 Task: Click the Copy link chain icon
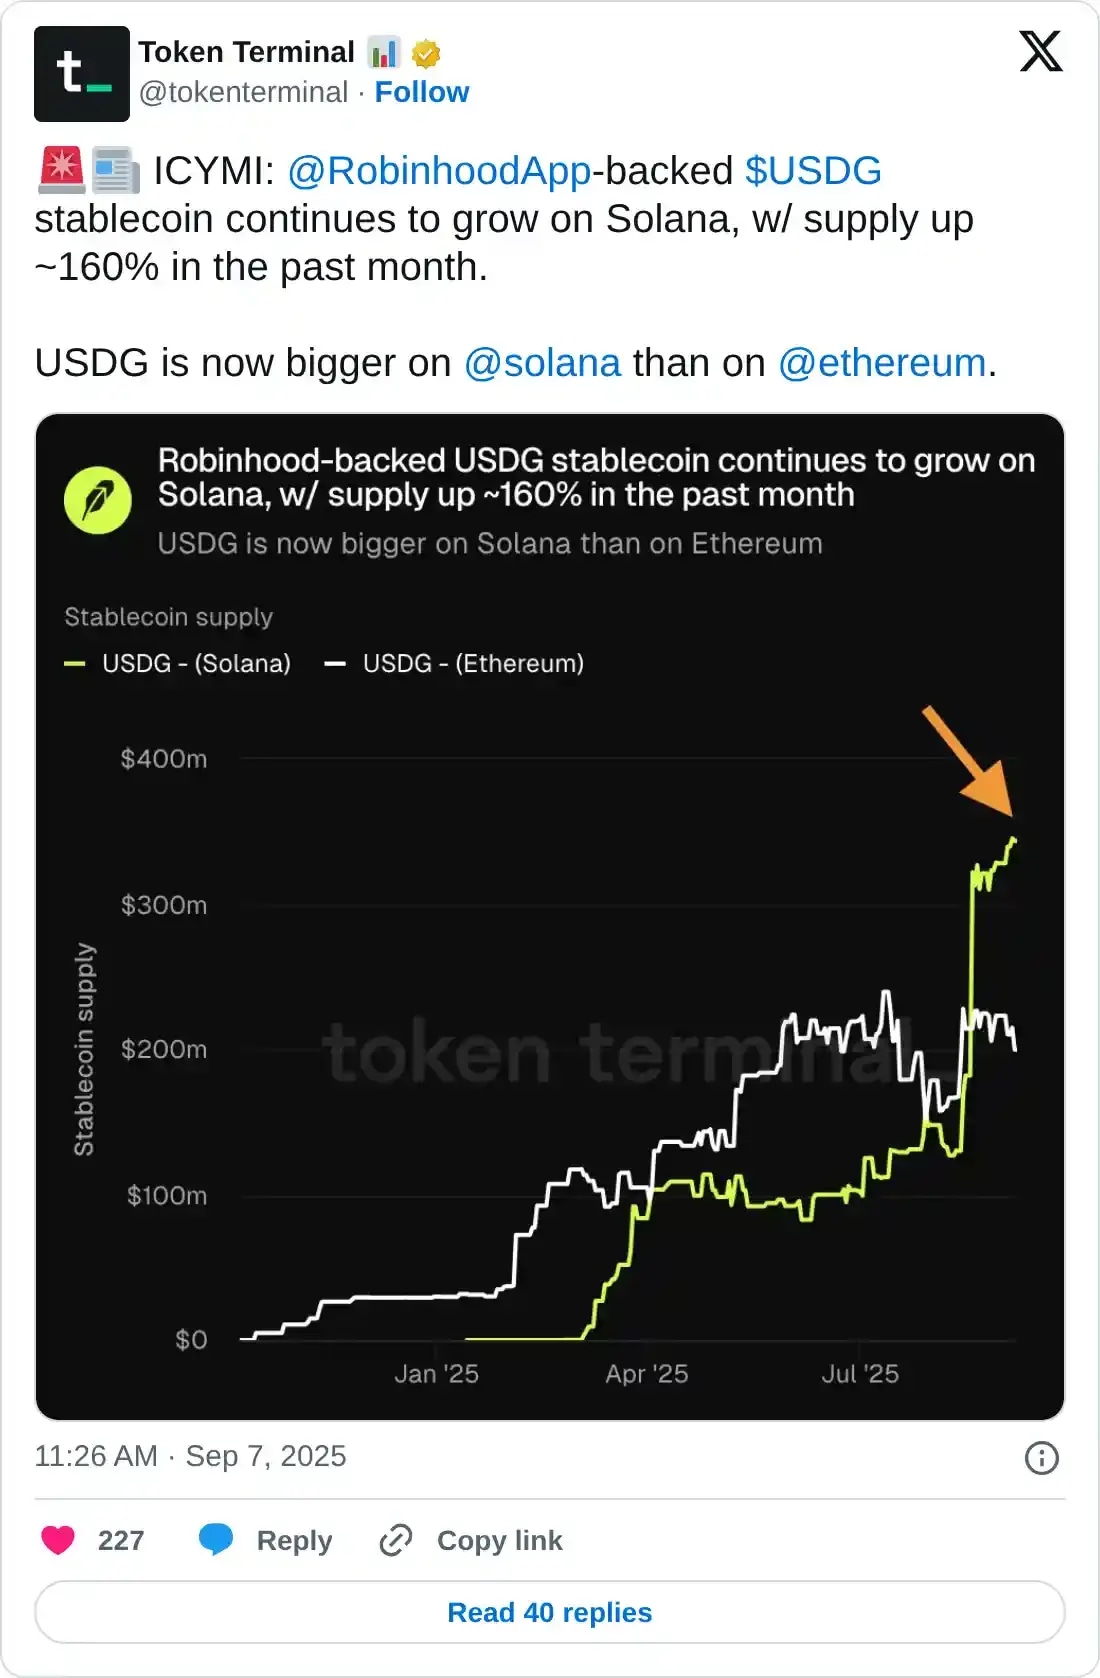(x=398, y=1540)
